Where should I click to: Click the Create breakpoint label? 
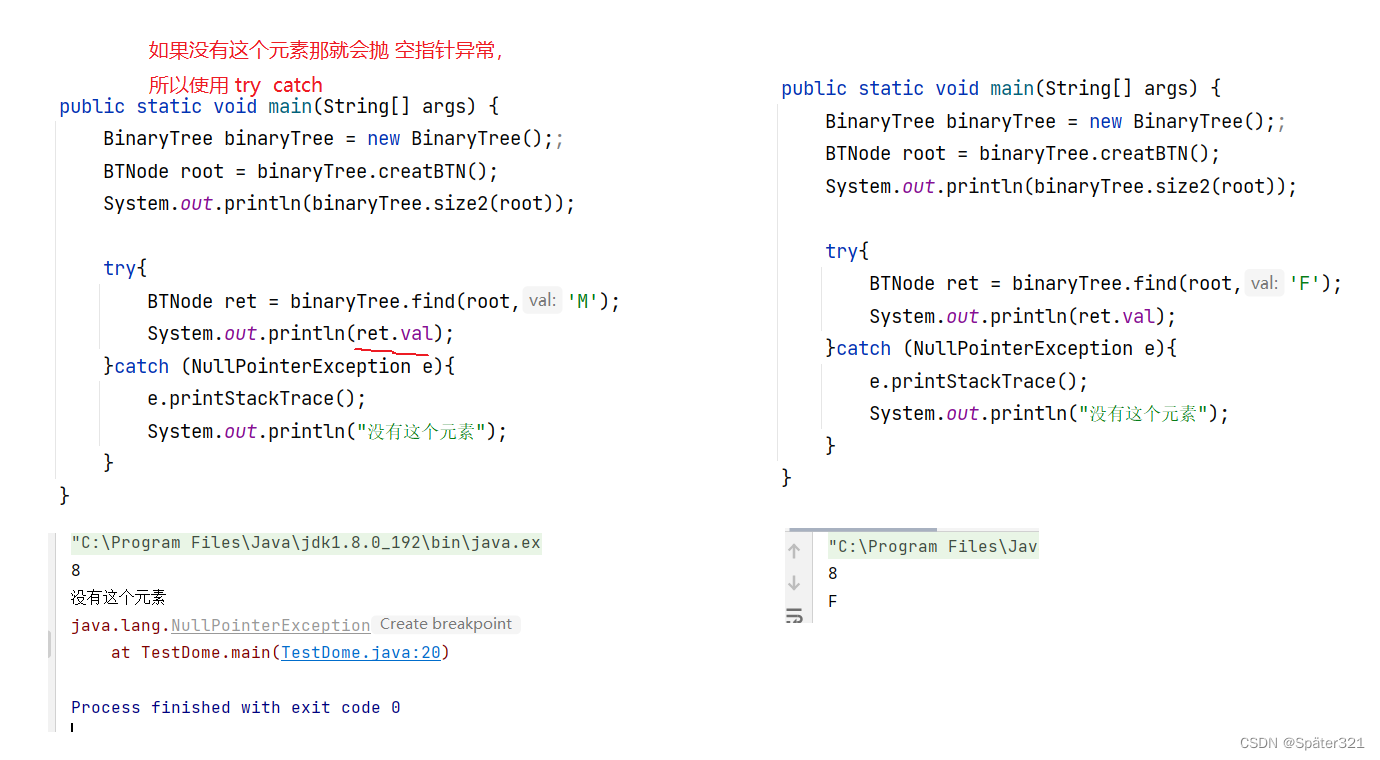[446, 624]
